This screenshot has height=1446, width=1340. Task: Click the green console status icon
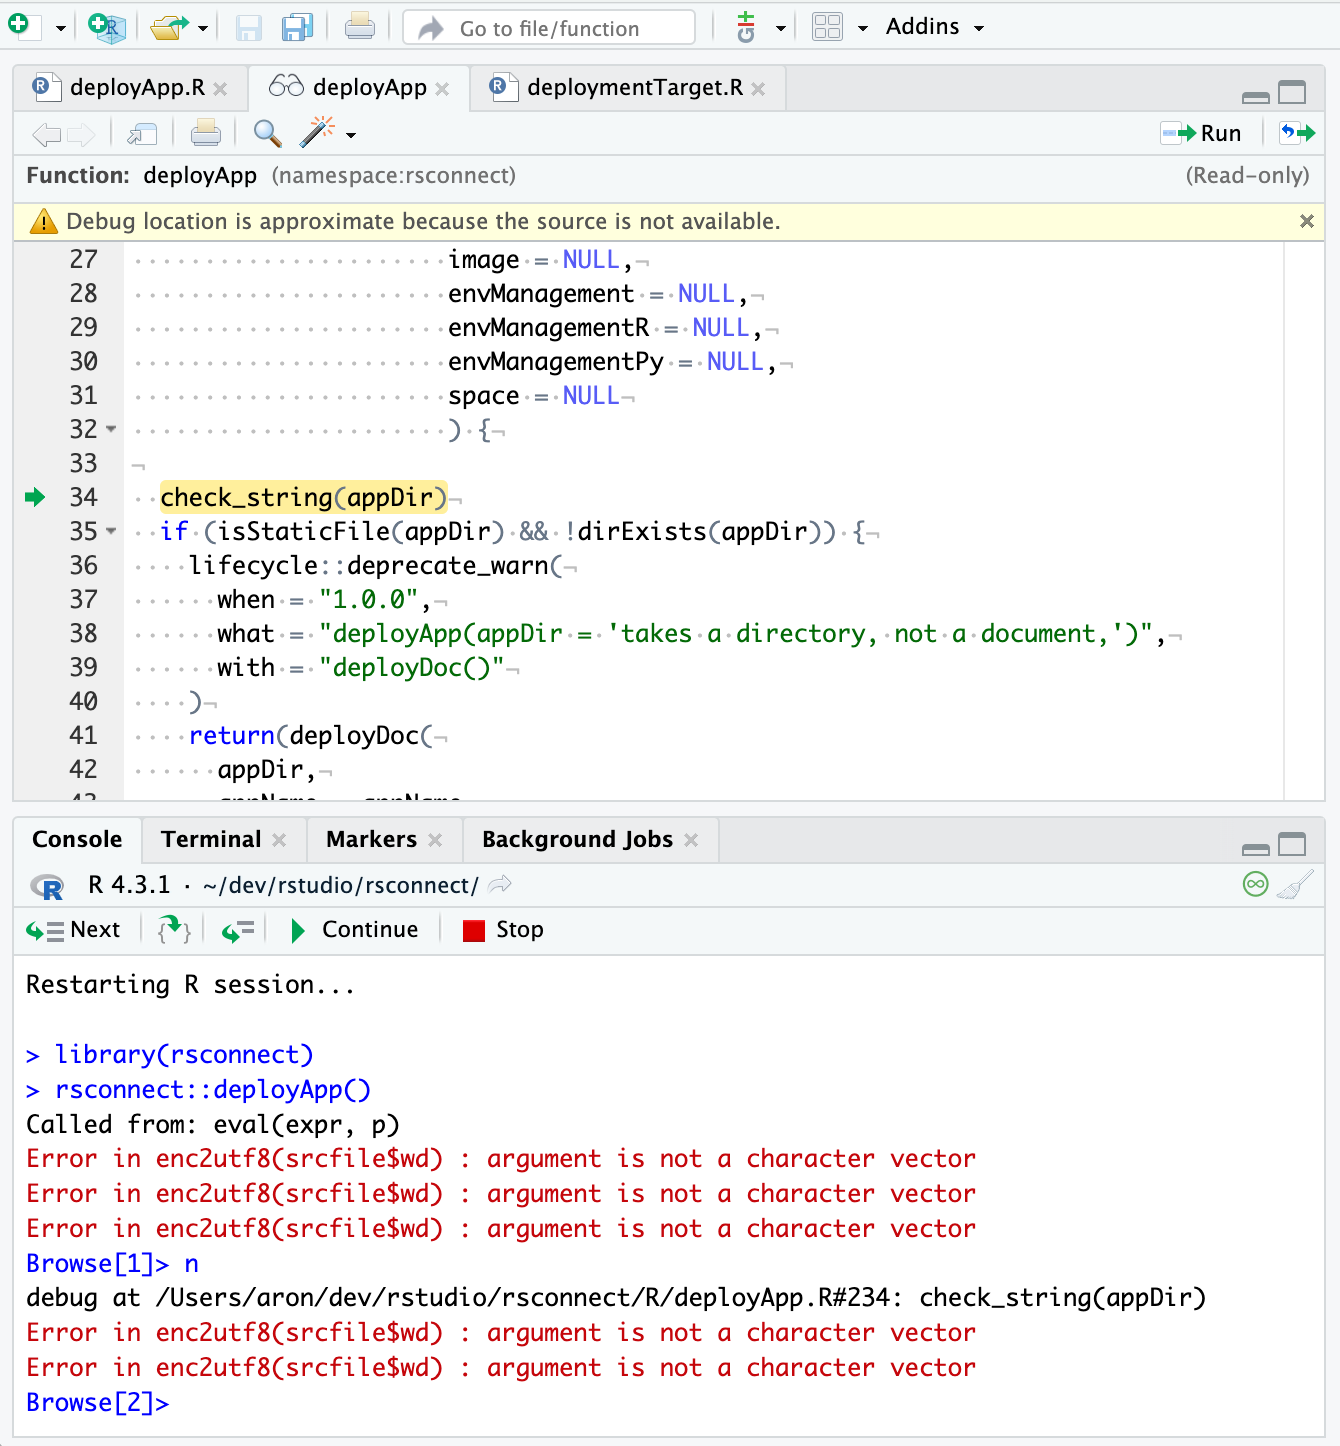tap(1255, 884)
